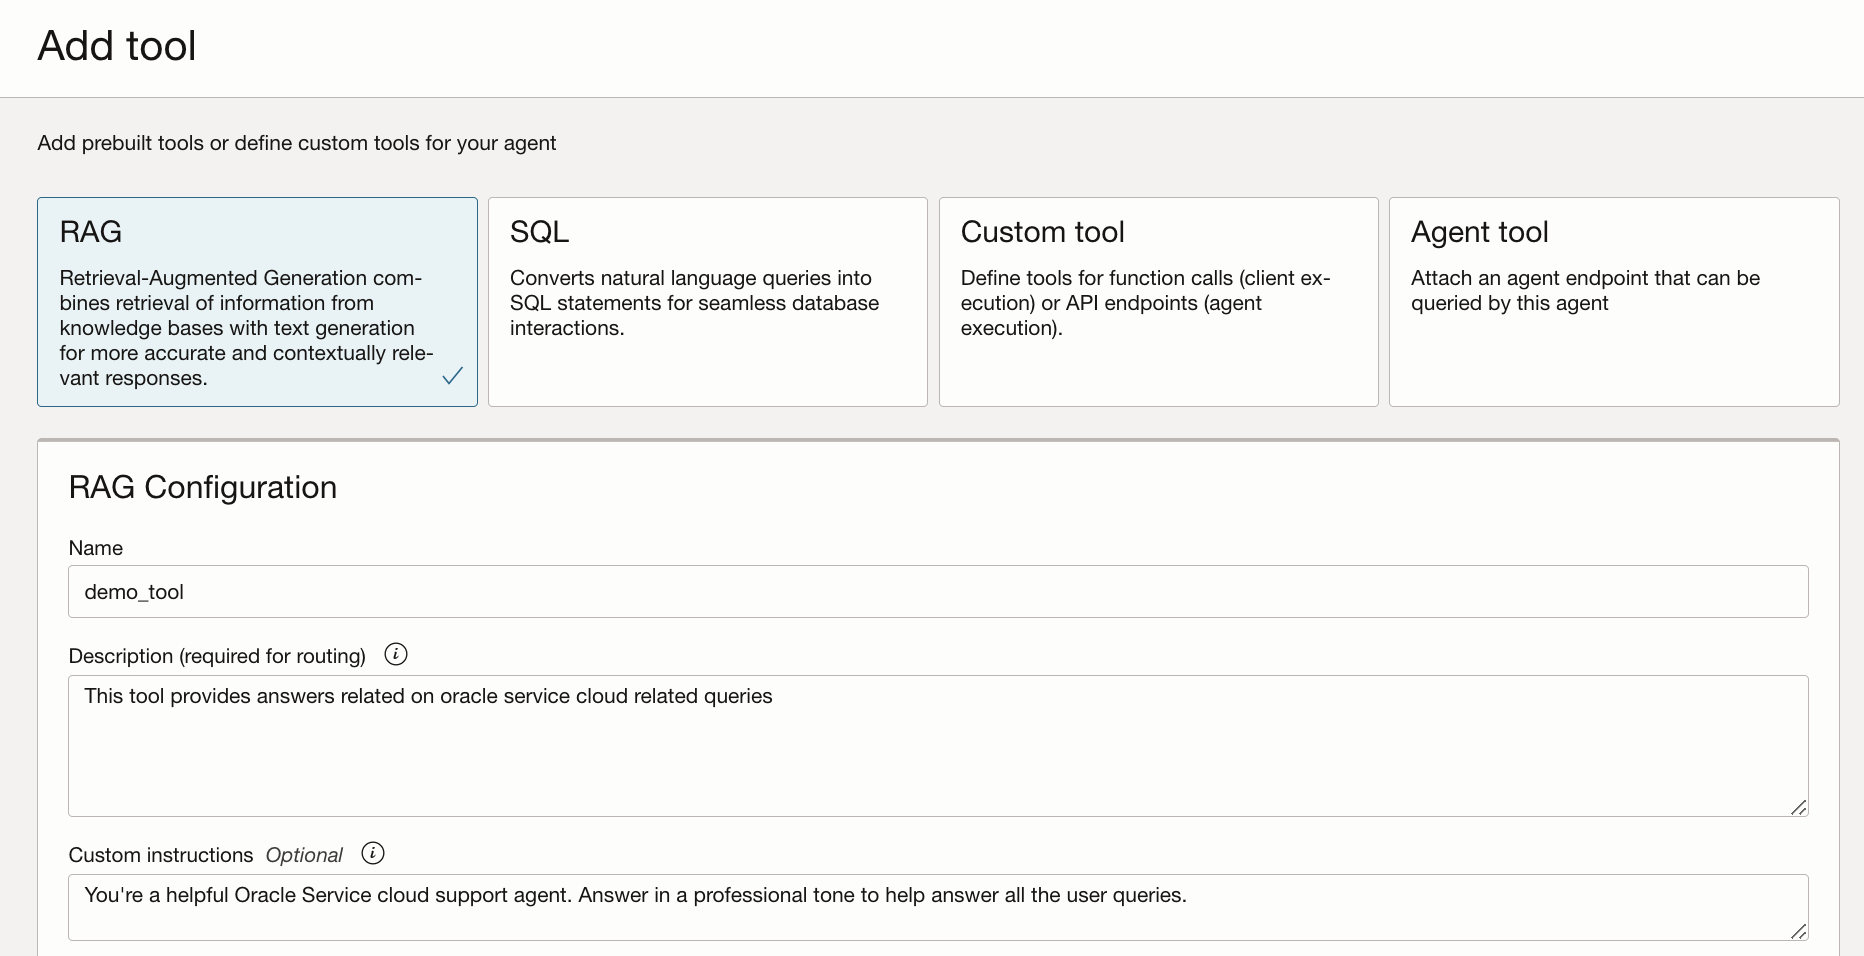Image resolution: width=1864 pixels, height=956 pixels.
Task: Click the checkmark icon on RAG card
Action: point(453,376)
